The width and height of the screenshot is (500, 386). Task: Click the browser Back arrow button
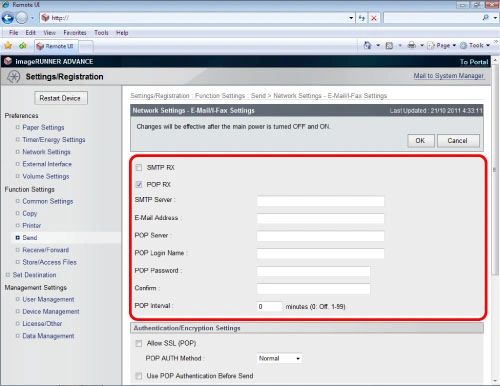[7, 18]
